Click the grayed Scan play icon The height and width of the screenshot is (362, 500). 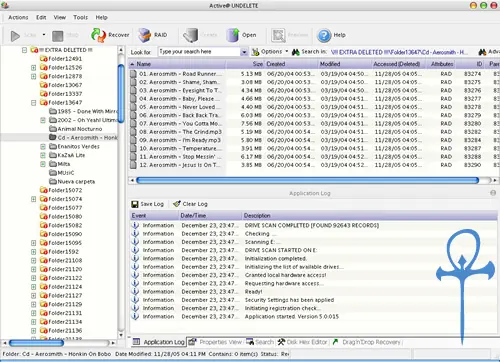click(x=15, y=36)
